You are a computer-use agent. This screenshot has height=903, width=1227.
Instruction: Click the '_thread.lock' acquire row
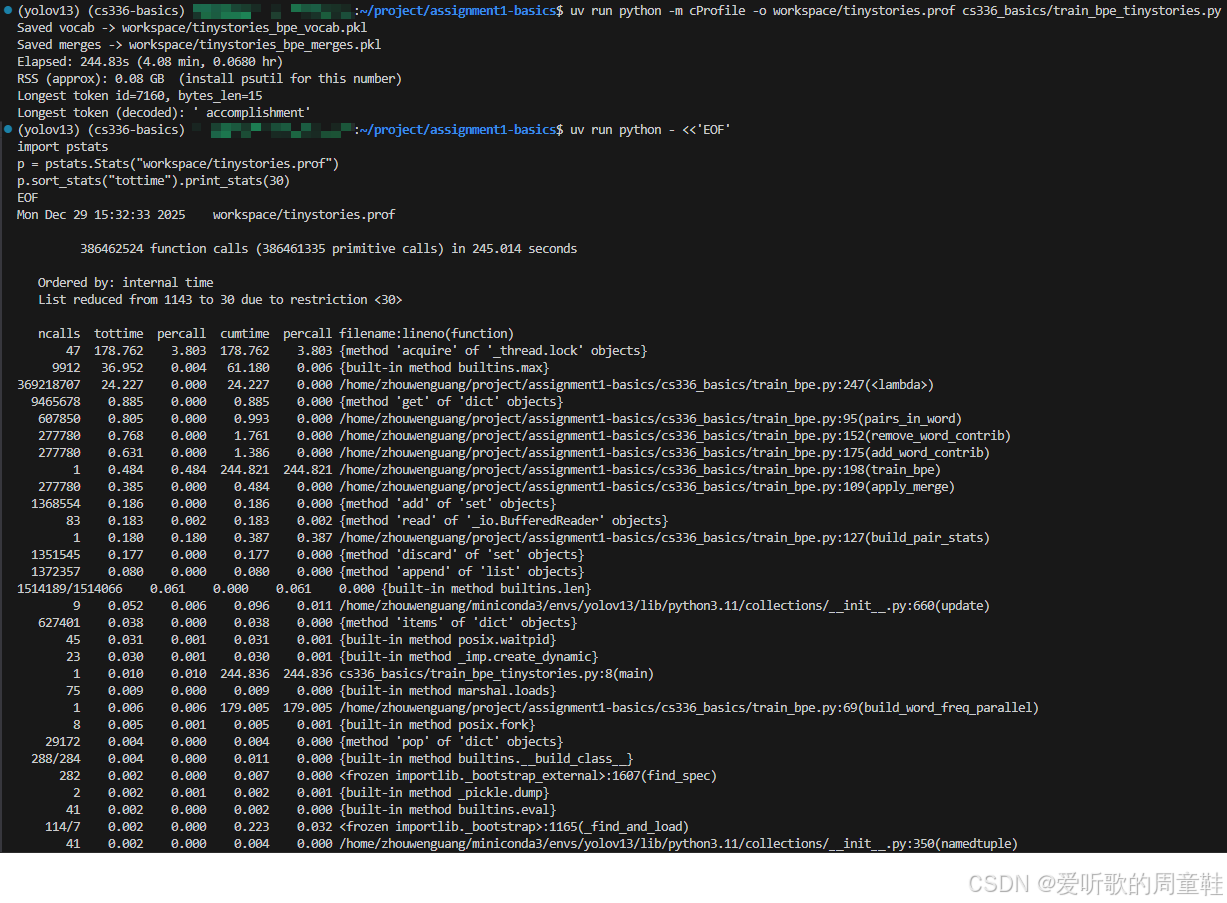(356, 351)
